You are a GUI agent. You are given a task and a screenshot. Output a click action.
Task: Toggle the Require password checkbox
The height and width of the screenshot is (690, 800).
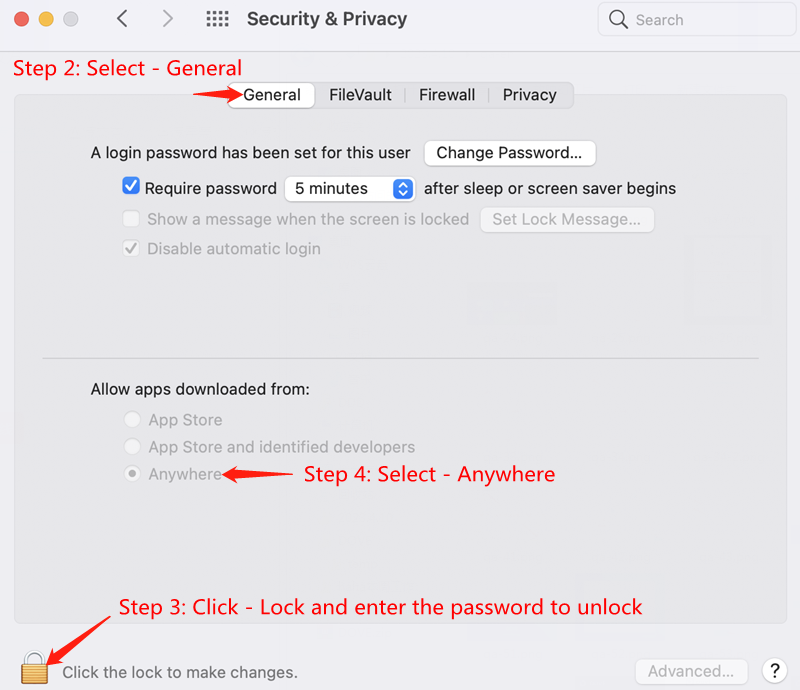click(131, 187)
